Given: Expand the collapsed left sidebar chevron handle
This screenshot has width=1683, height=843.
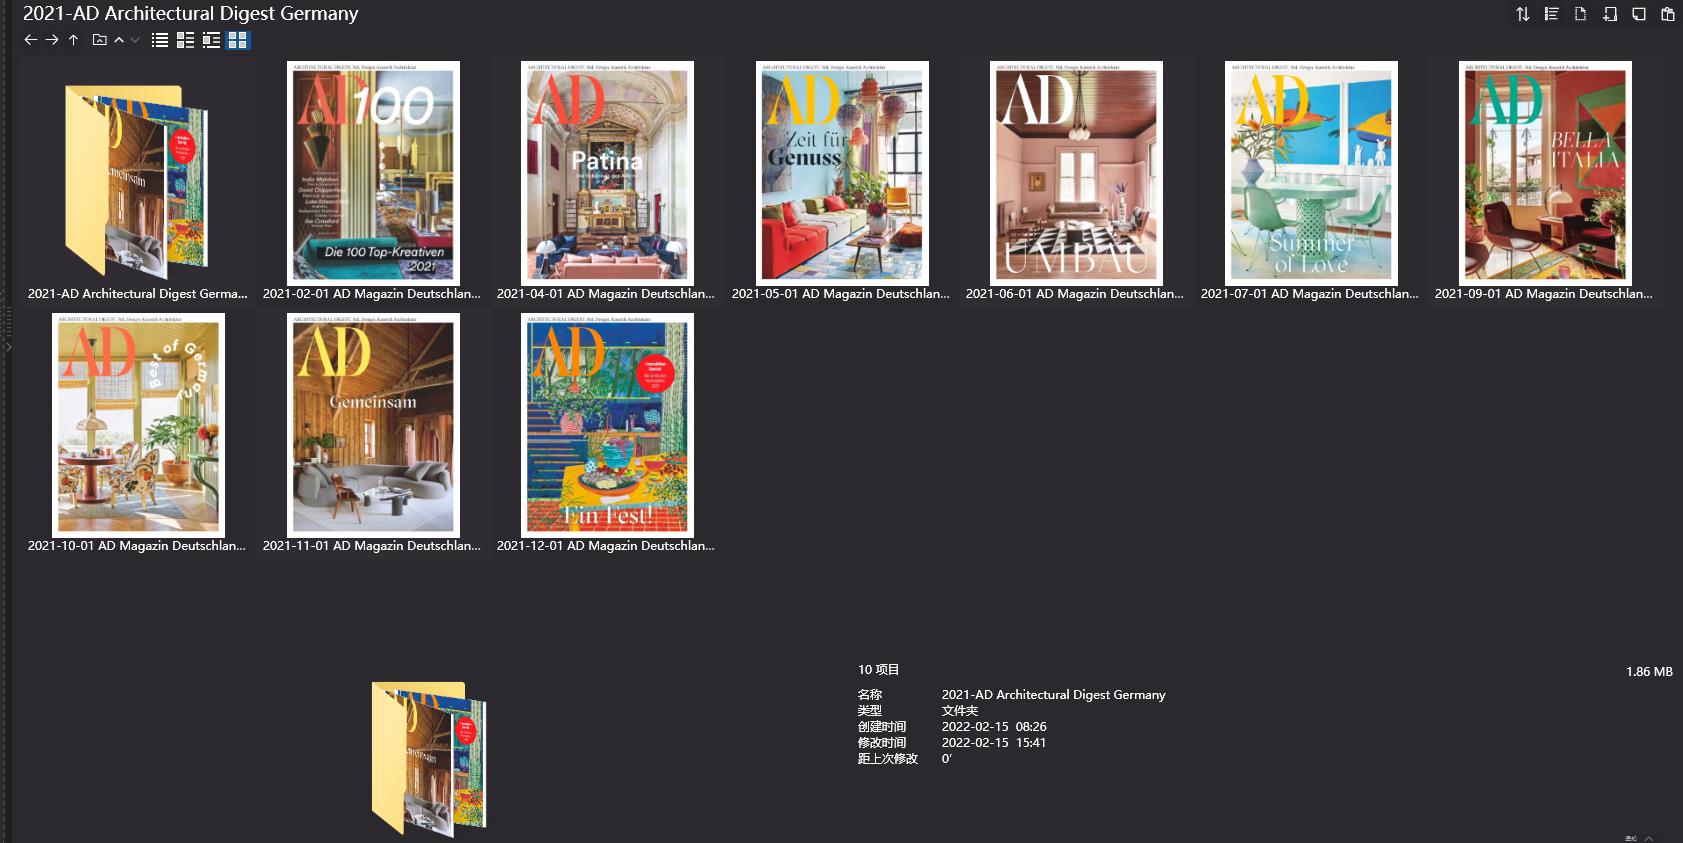Looking at the screenshot, I should 8,347.
